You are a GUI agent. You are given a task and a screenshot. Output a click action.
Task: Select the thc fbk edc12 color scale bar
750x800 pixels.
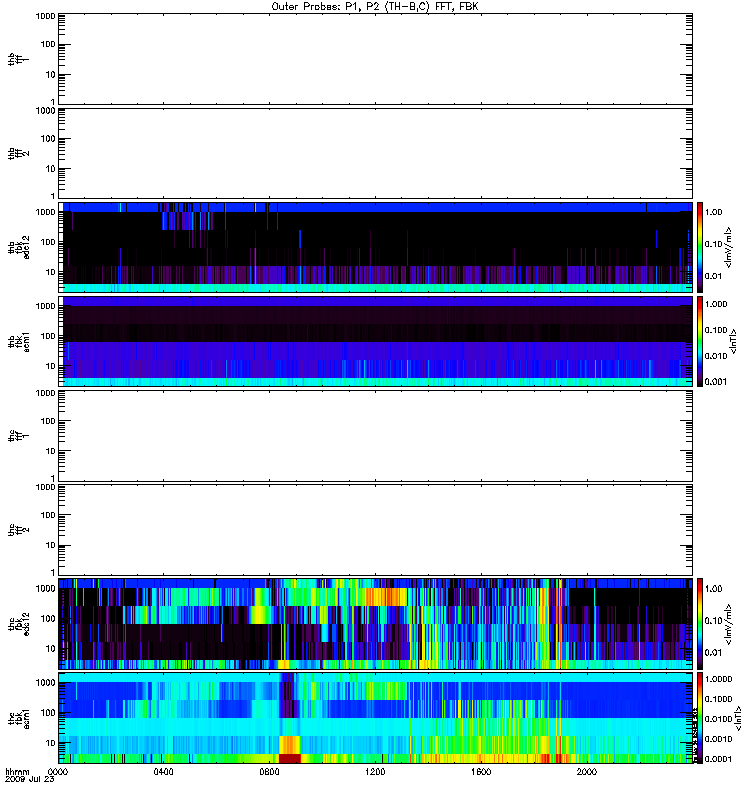(700, 624)
